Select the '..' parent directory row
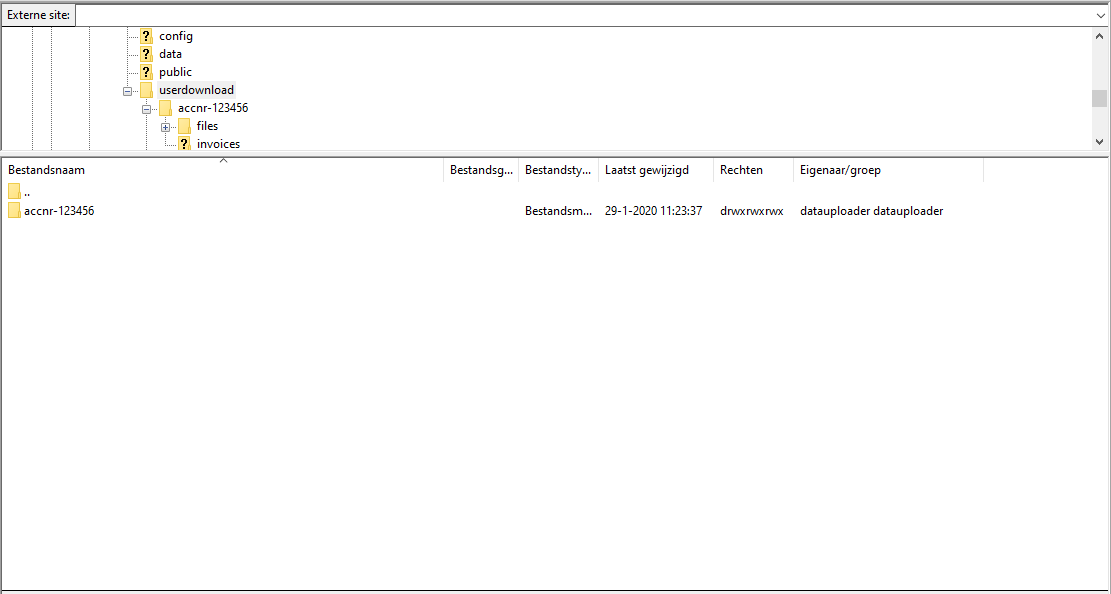 pos(493,191)
